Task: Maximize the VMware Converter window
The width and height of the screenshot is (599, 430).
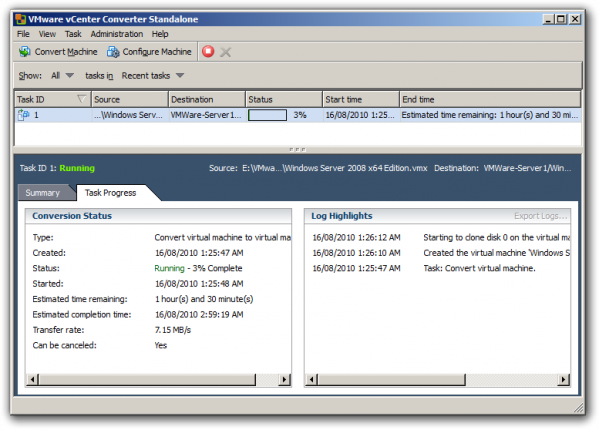Action: [561, 19]
